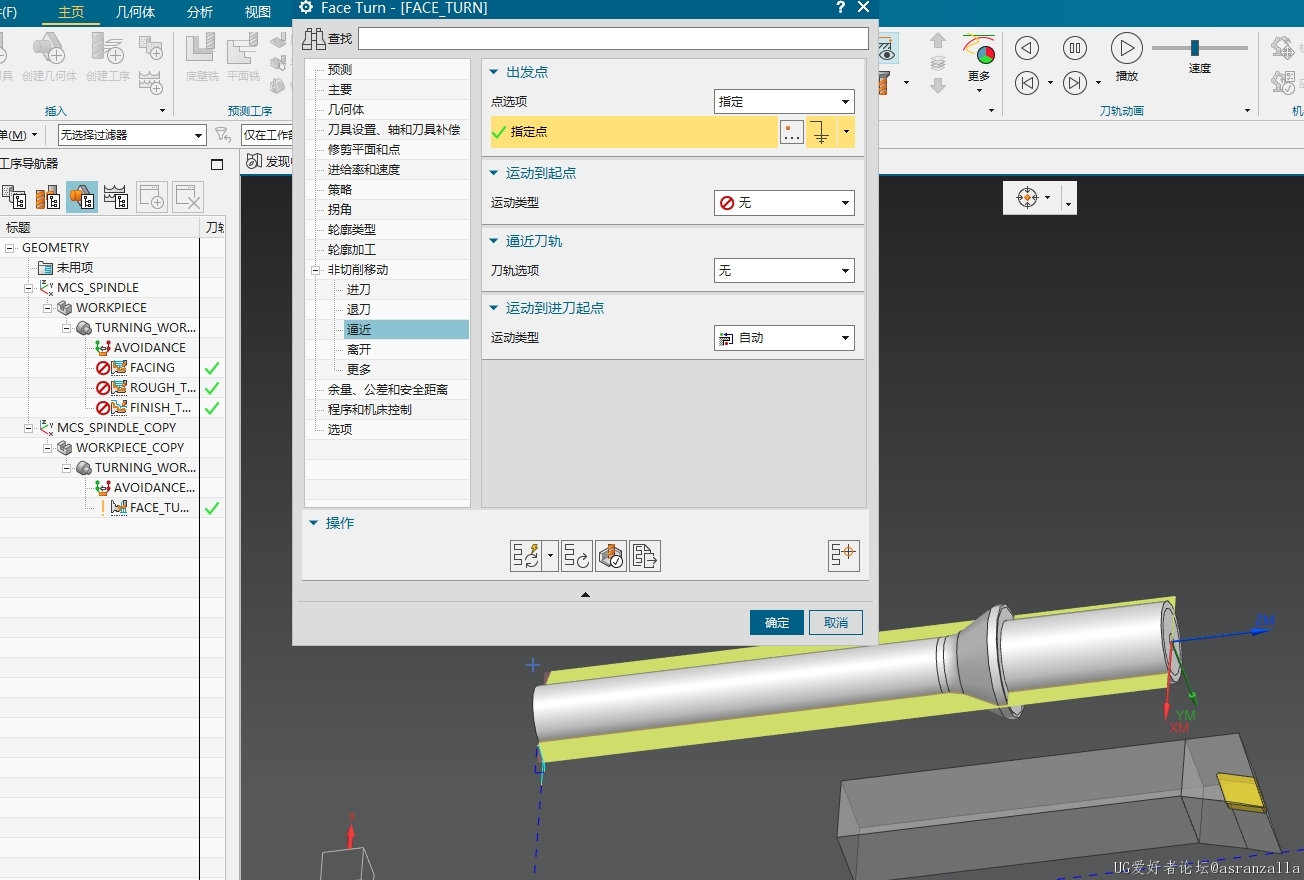Switch to the 几何体 ribbon tab
Screen dimensions: 1304x880
tap(135, 12)
